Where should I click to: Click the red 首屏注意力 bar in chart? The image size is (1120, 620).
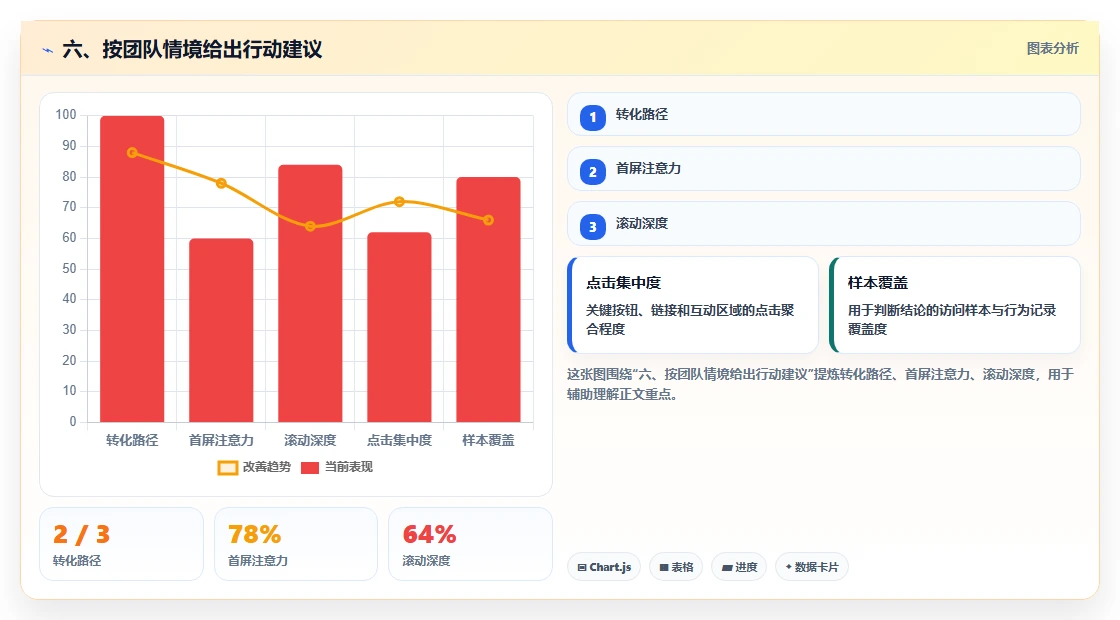coord(221,330)
